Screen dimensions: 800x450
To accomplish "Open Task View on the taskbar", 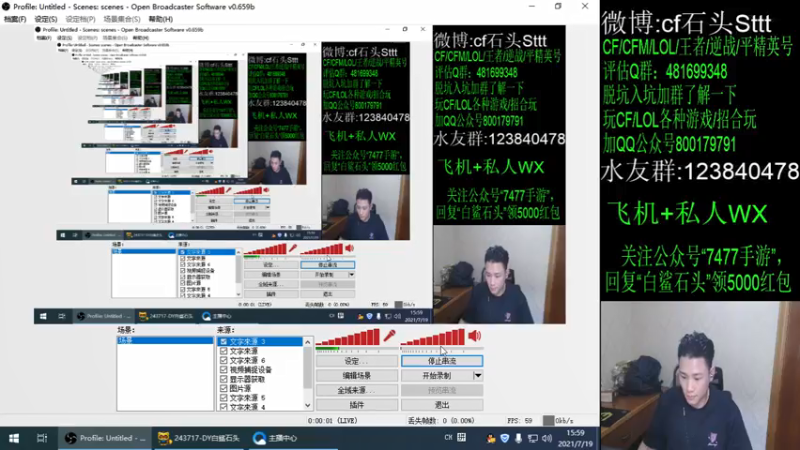I will pyautogui.click(x=42, y=438).
